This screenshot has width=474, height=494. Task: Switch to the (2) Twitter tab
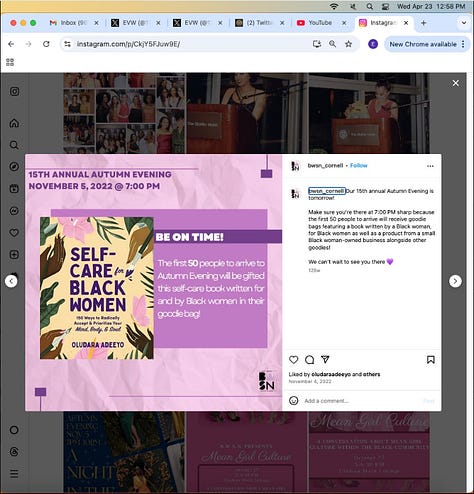pyautogui.click(x=259, y=23)
